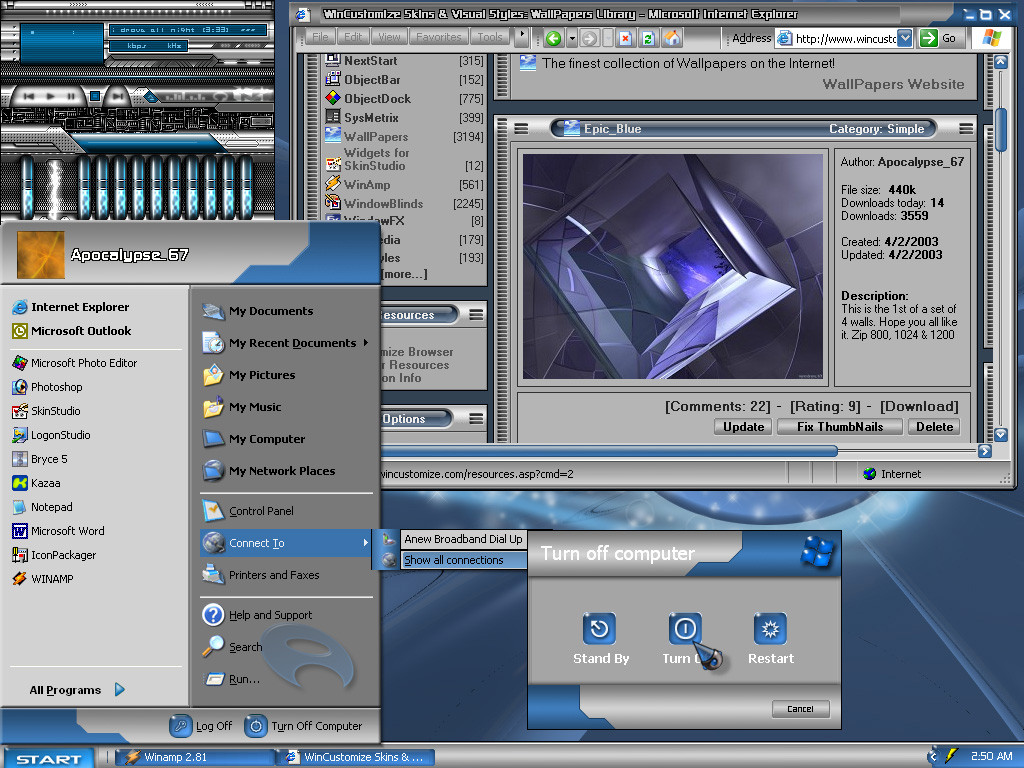1024x768 pixels.
Task: Click the Winamp pause button
Action: [71, 96]
